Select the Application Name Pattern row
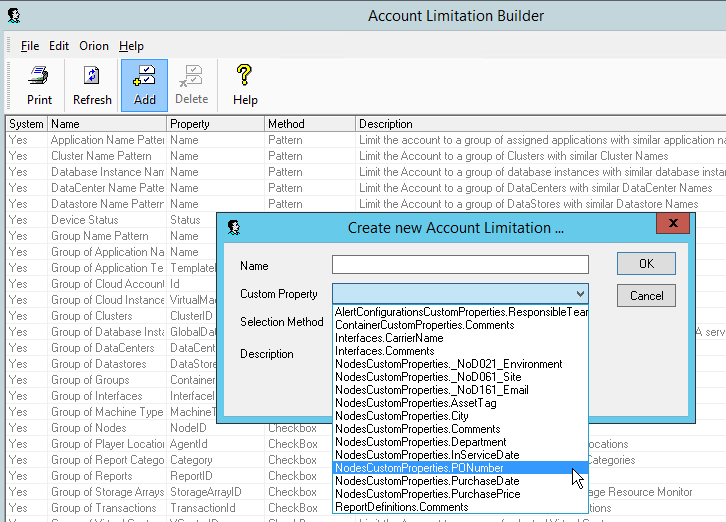Screen dimensions: 726x522 [366, 140]
